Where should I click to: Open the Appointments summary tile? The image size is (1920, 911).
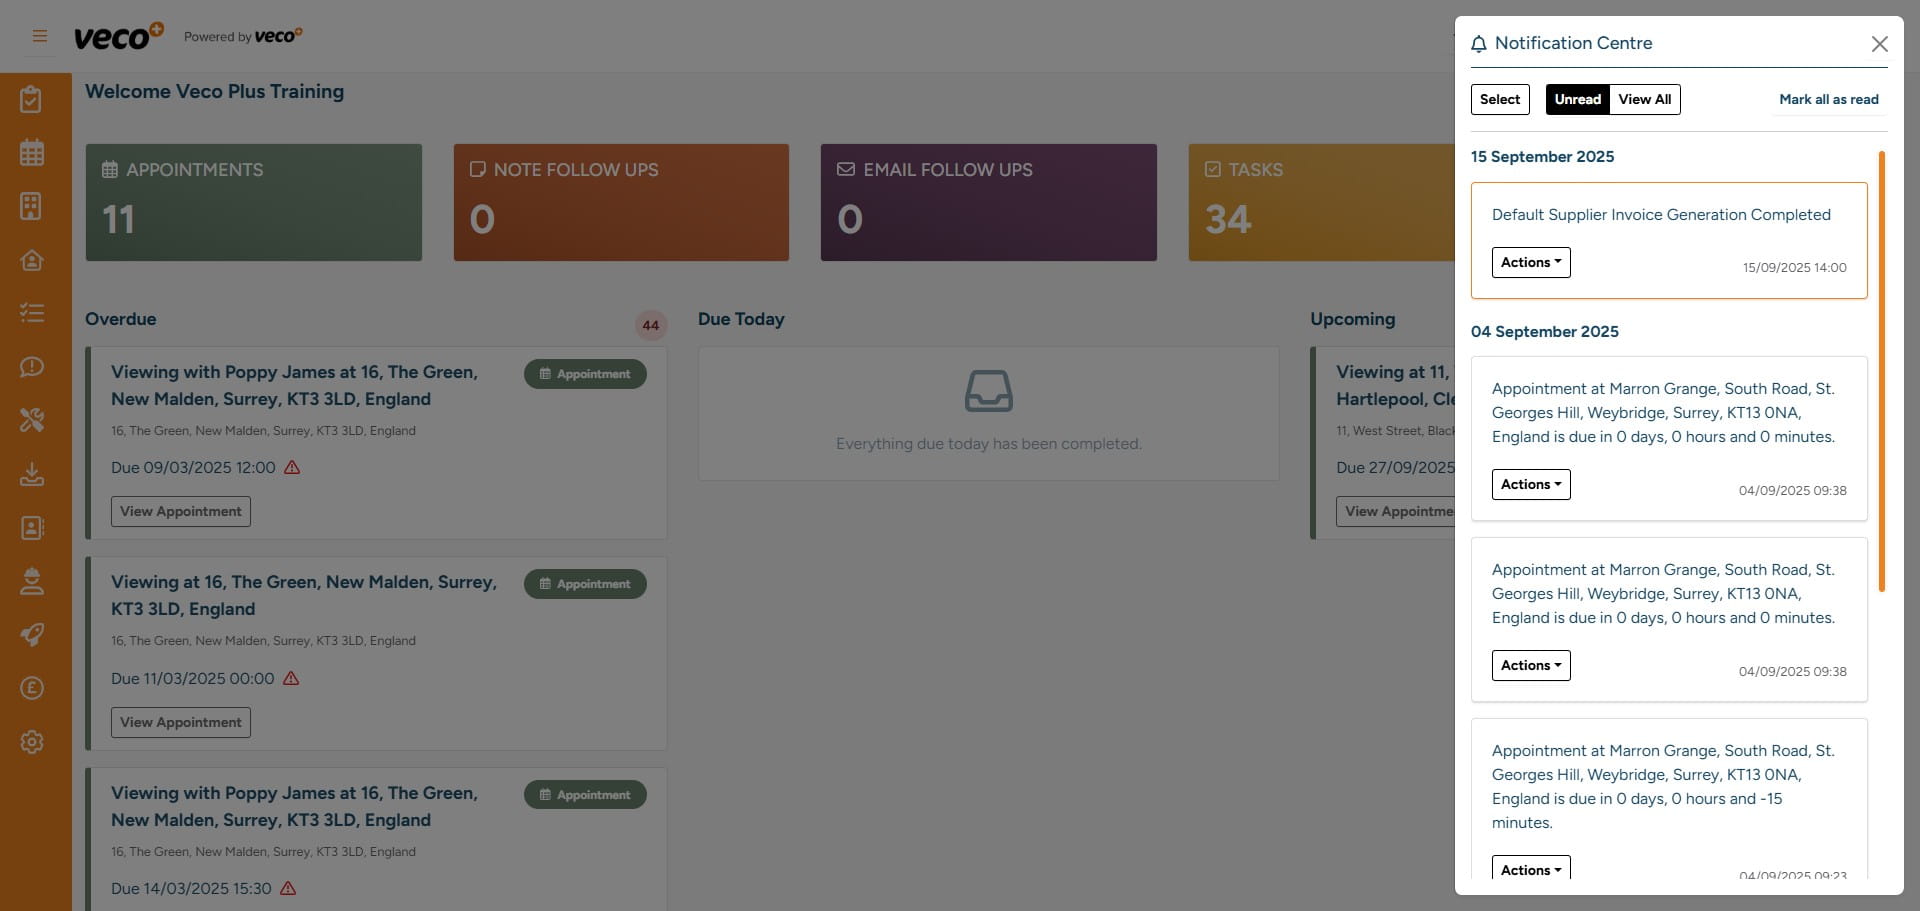(253, 202)
